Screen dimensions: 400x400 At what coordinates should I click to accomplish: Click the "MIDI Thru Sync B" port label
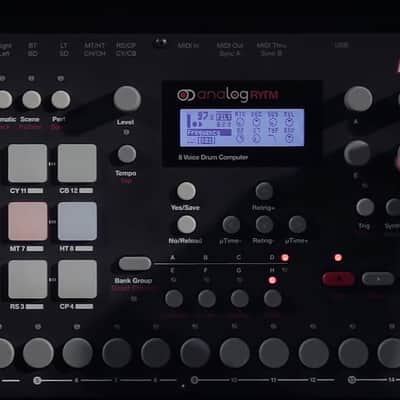271,49
